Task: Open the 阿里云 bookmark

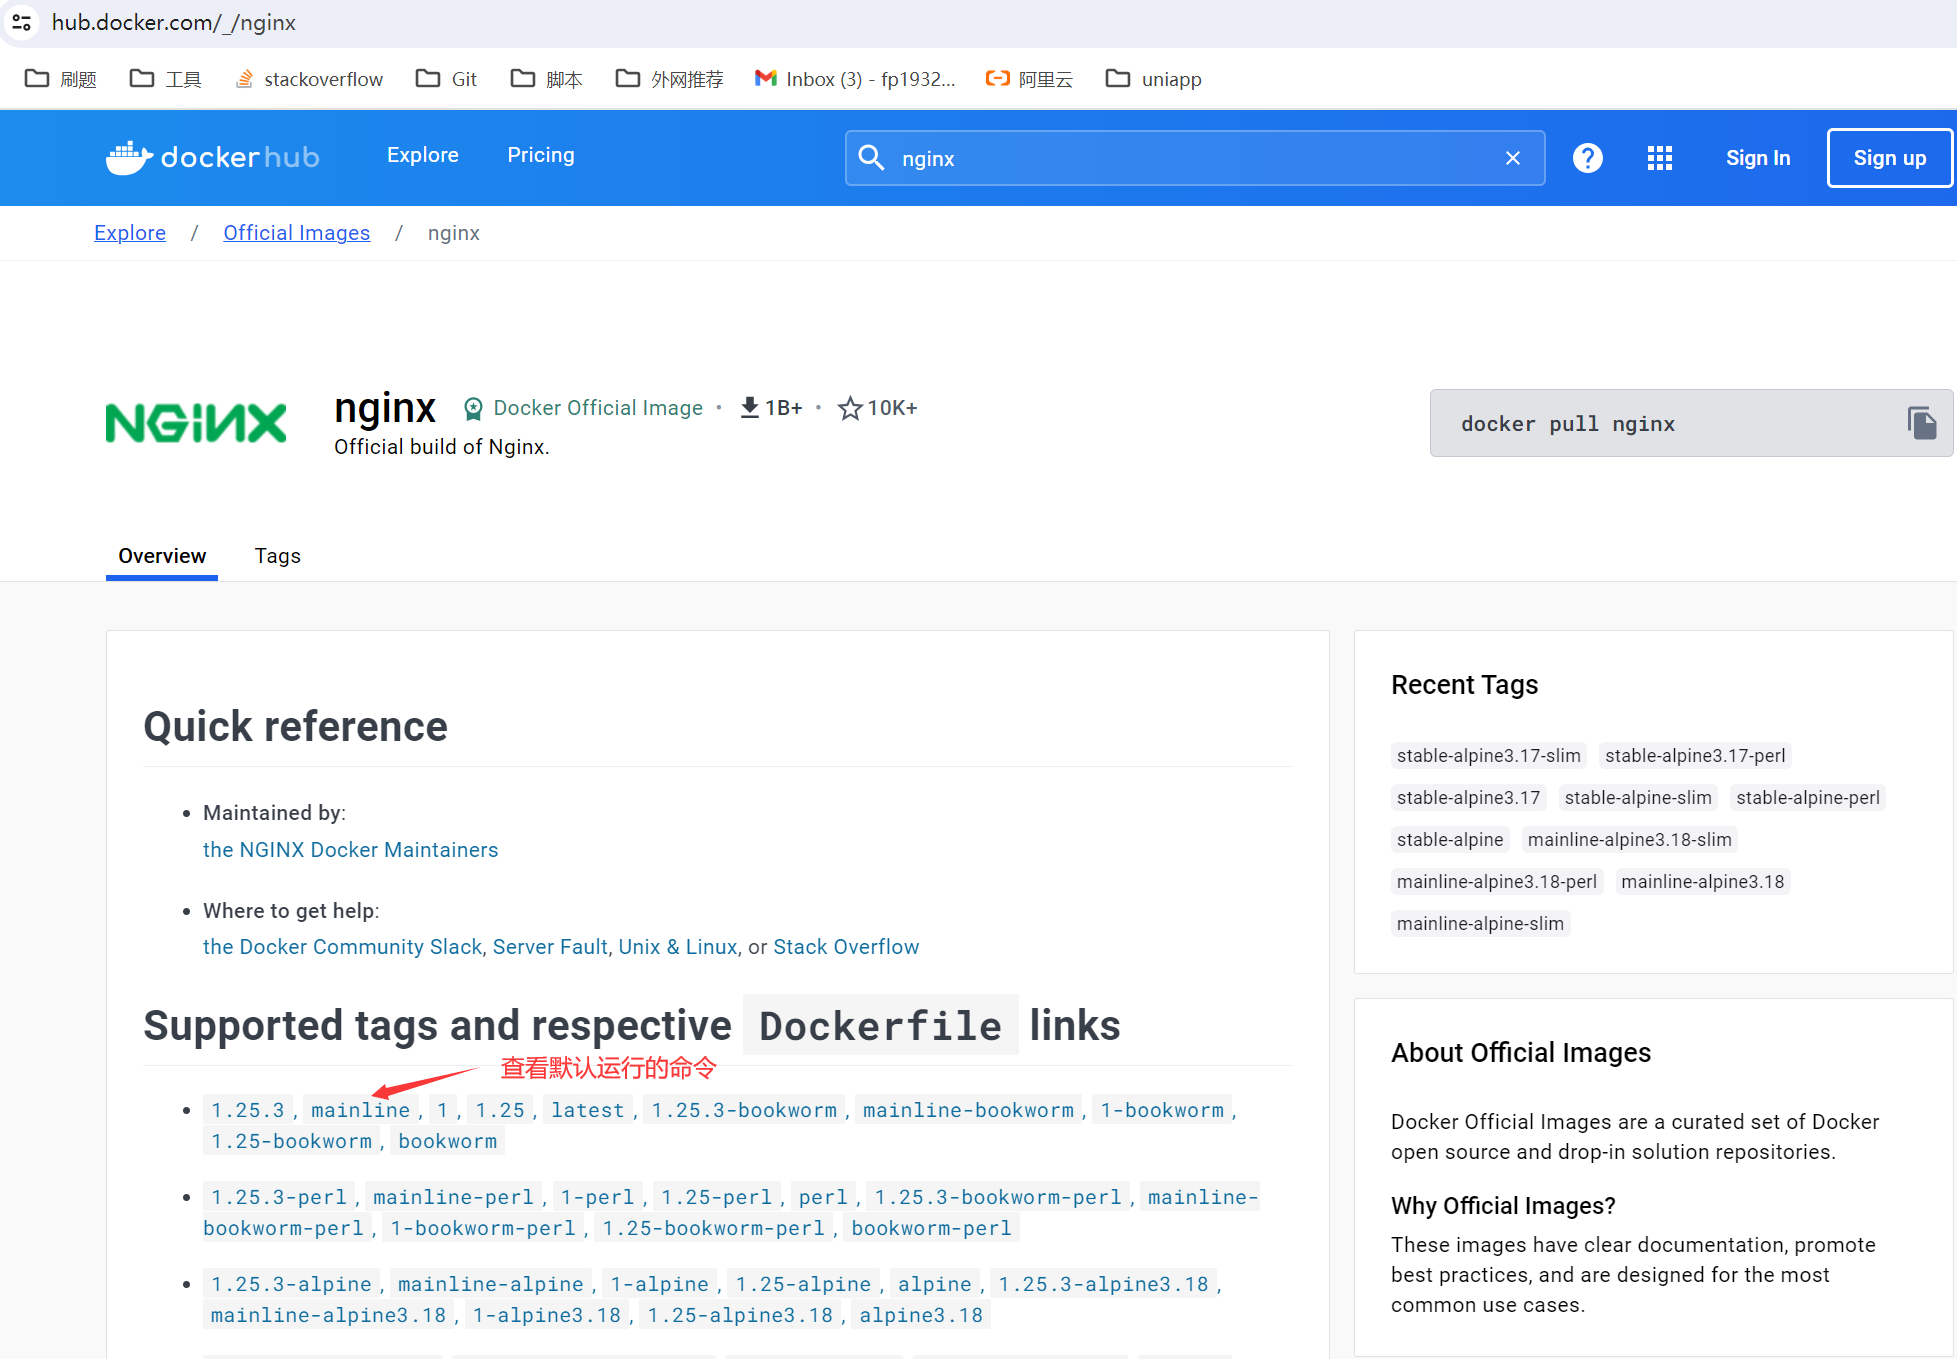Action: tap(1029, 79)
